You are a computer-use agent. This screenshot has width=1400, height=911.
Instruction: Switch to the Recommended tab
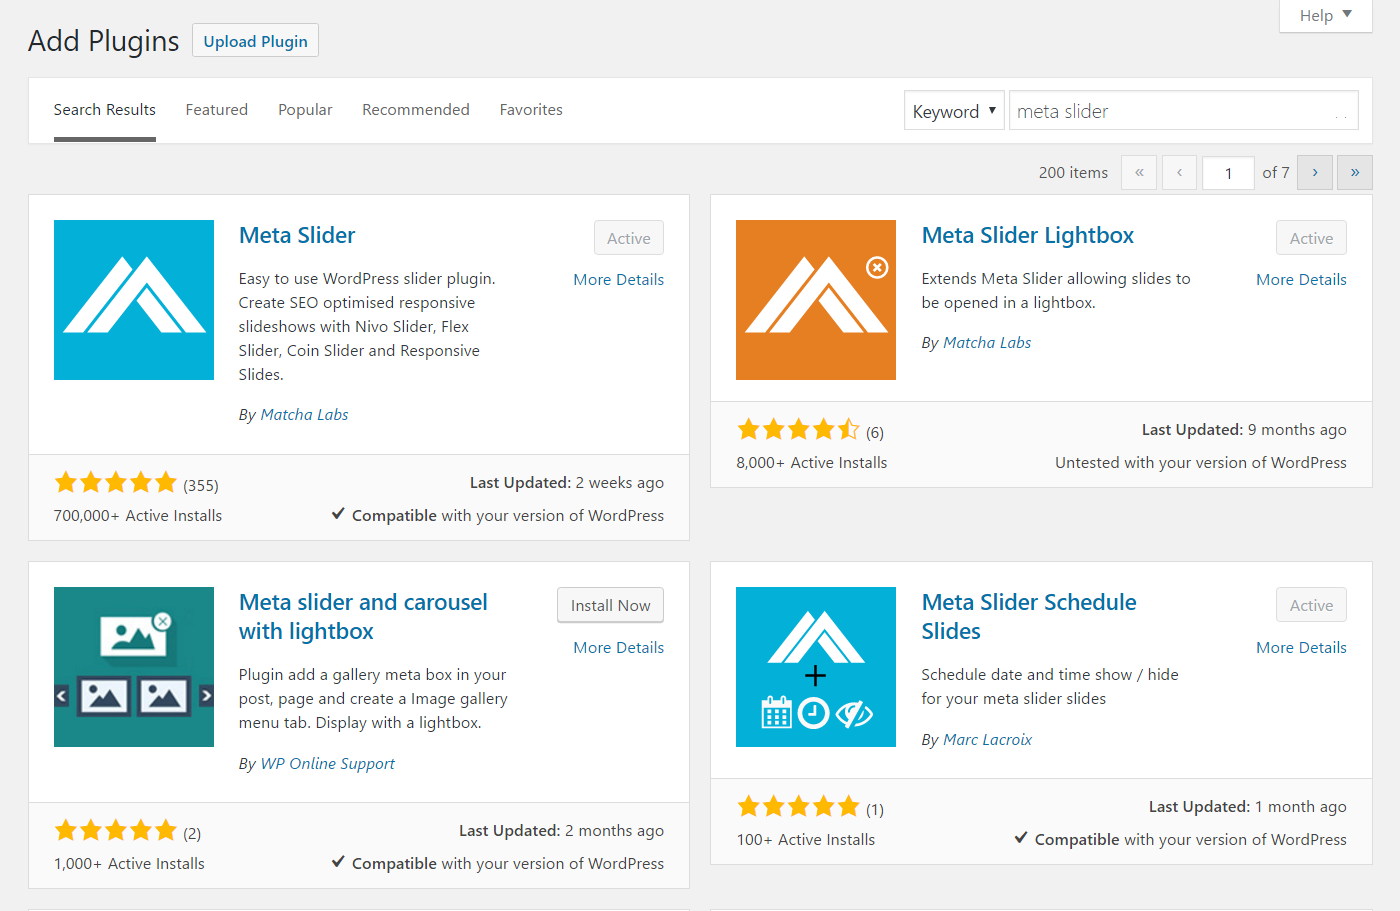(x=416, y=110)
